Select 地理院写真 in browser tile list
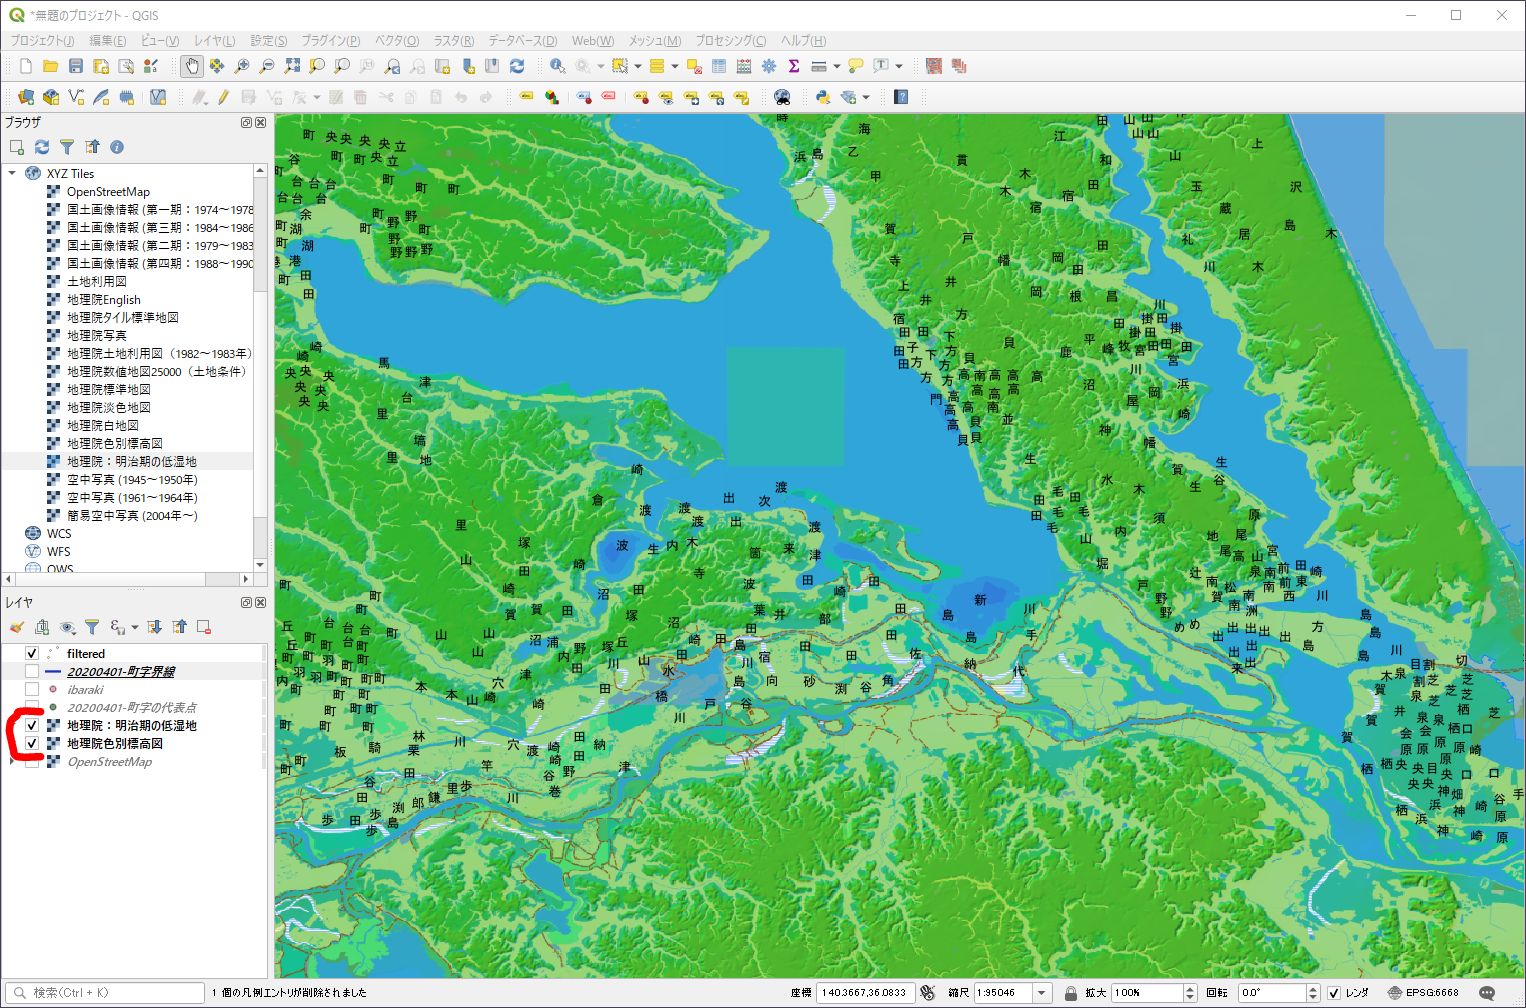 coord(96,335)
